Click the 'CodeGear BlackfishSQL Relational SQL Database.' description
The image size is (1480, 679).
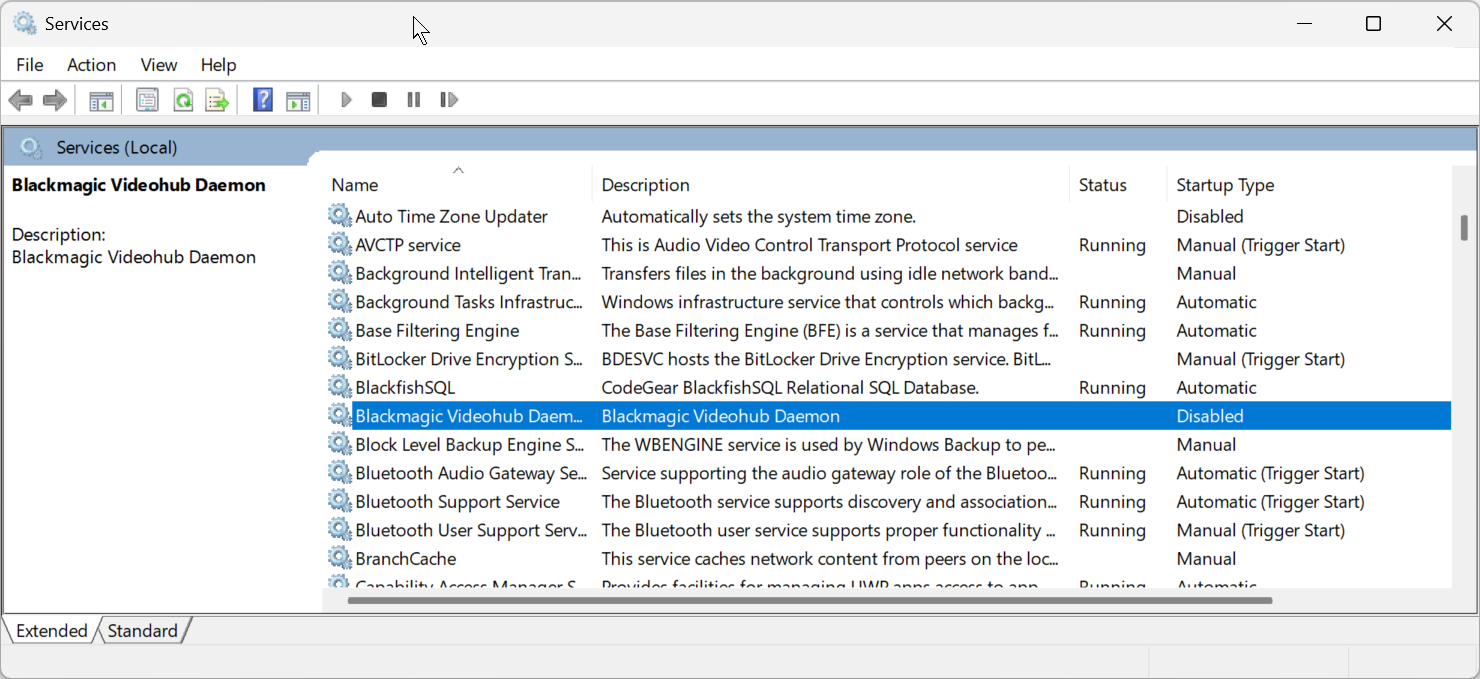[790, 388]
